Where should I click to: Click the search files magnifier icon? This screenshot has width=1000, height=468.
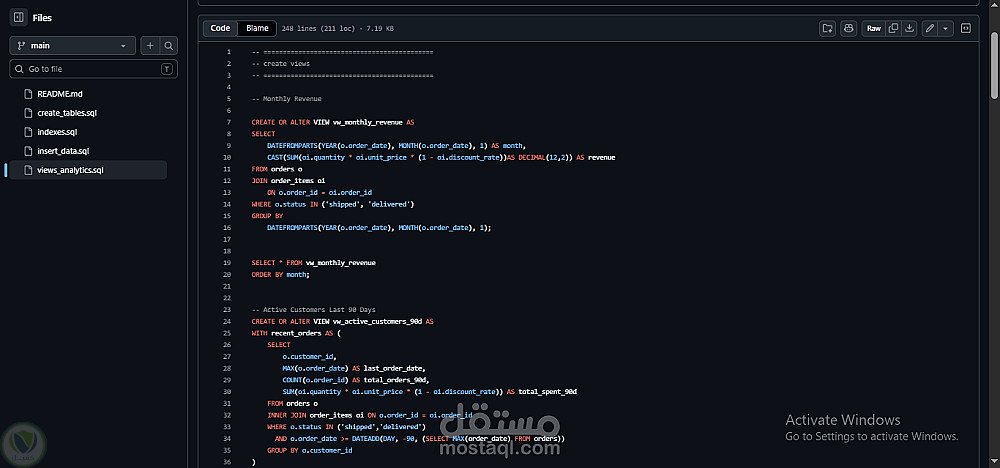coord(168,46)
